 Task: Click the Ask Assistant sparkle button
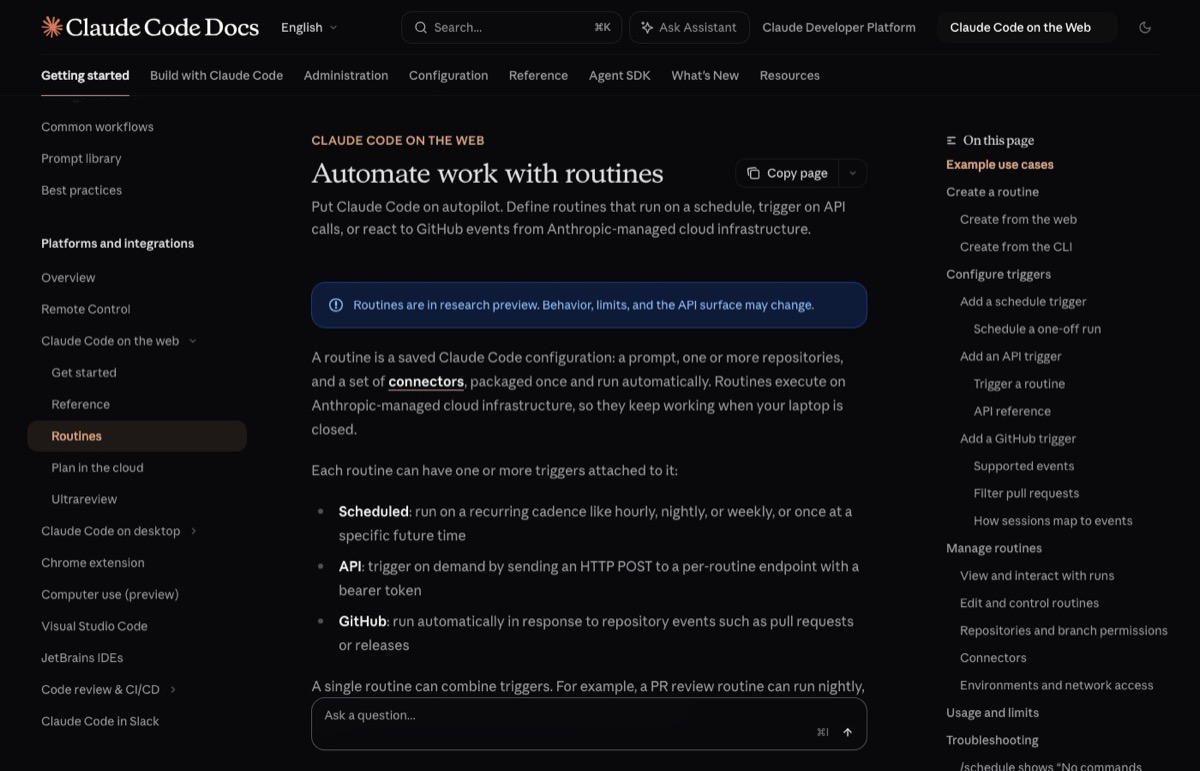pyautogui.click(x=689, y=28)
